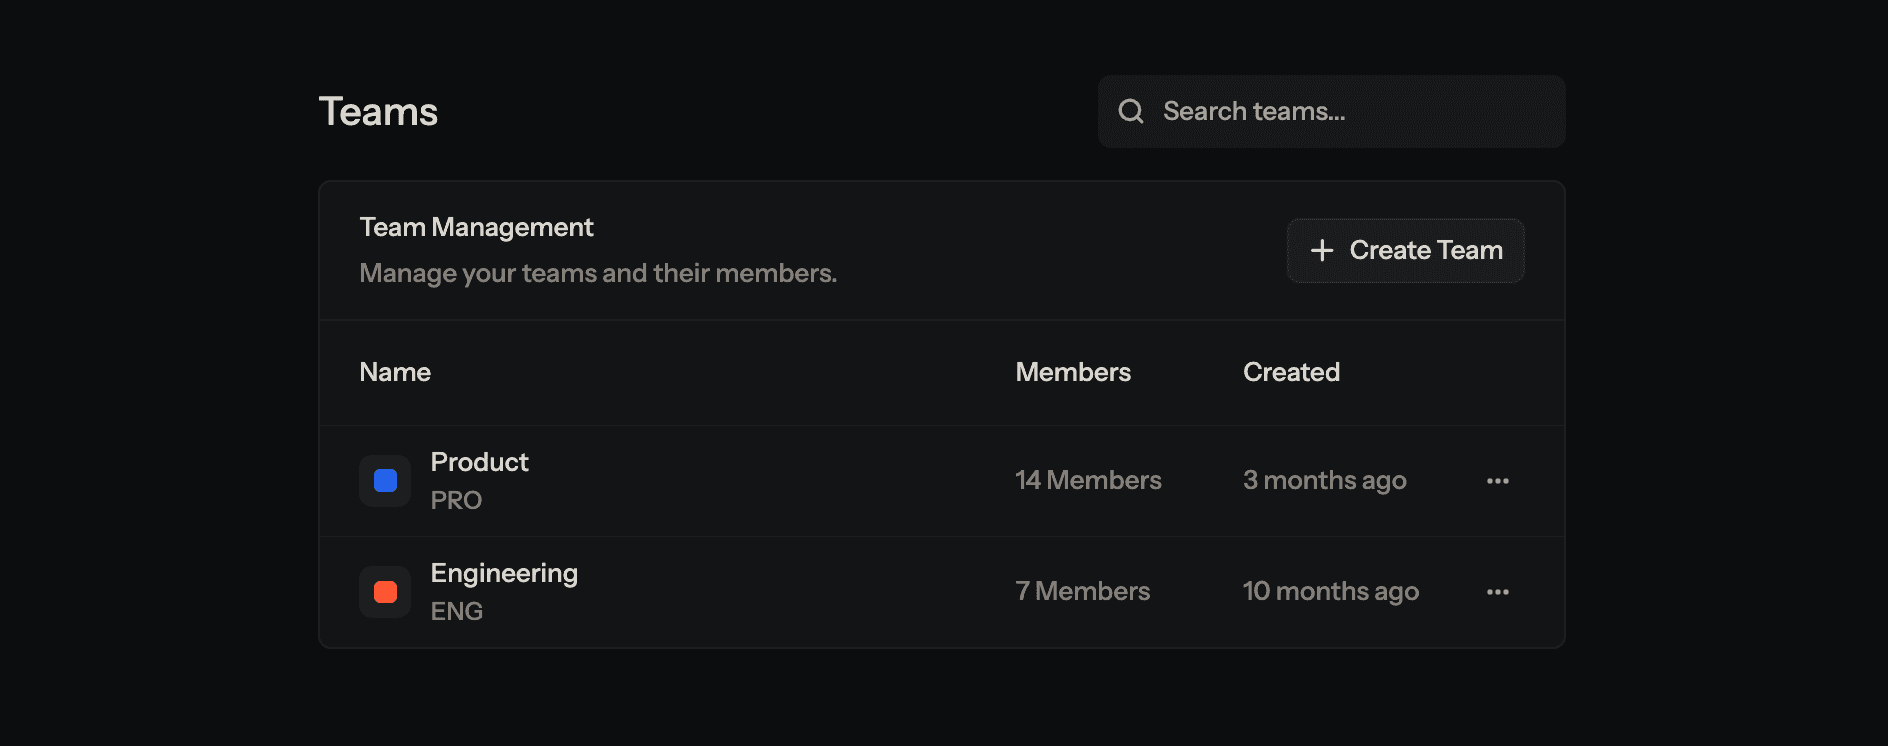
Task: Sort by the Members column header
Action: pyautogui.click(x=1073, y=372)
